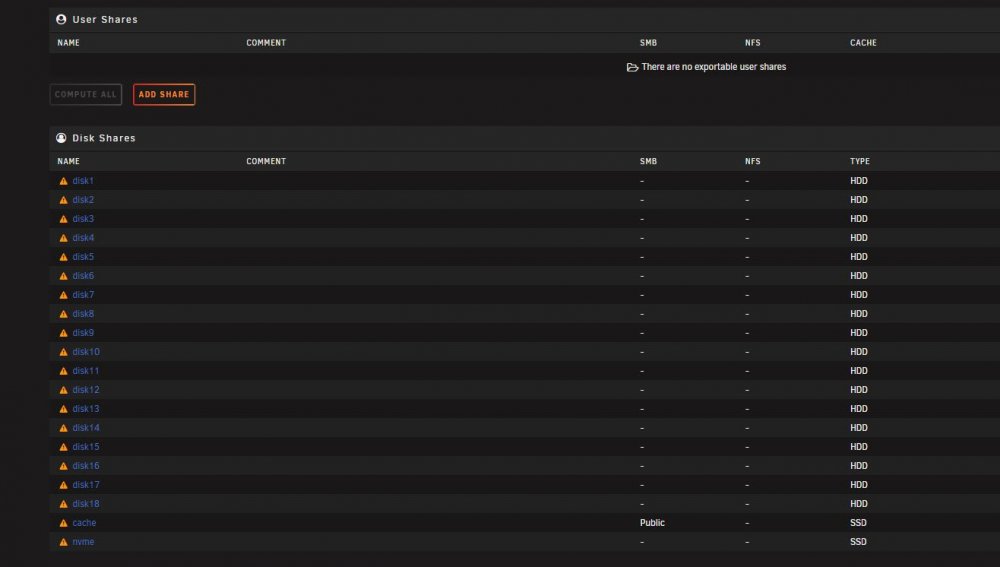The image size is (1000, 567).
Task: Click the SSD type of the cache row
Action: (858, 523)
